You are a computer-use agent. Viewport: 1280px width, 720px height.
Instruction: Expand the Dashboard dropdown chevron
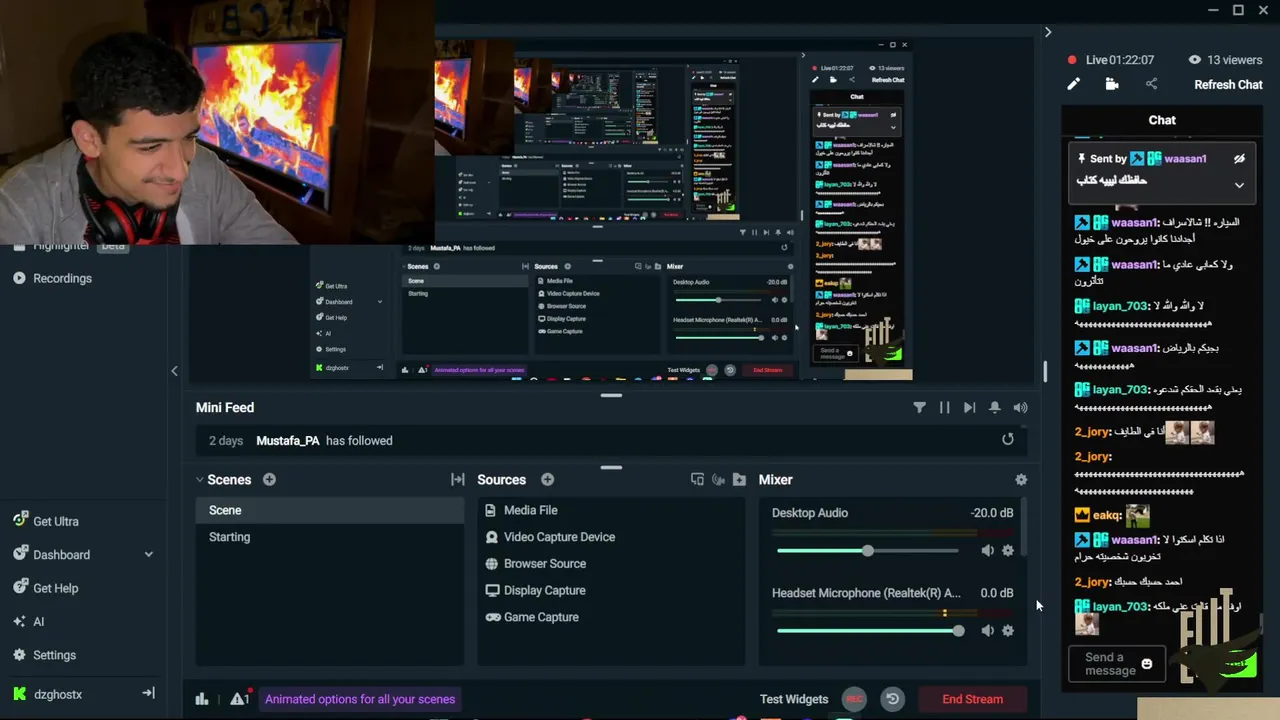tap(149, 555)
